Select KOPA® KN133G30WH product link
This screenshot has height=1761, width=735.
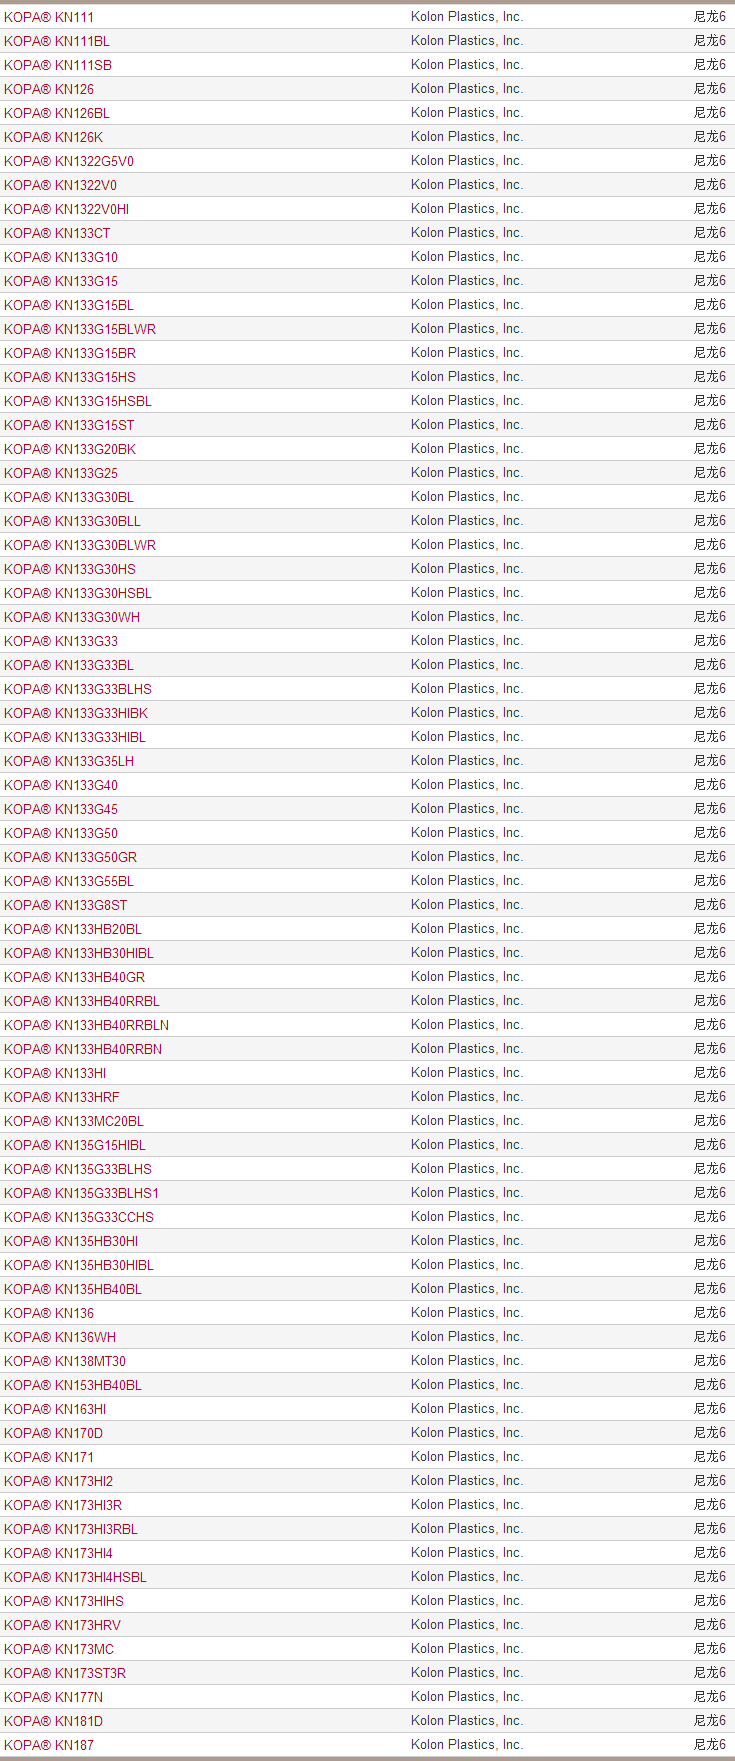tap(72, 617)
